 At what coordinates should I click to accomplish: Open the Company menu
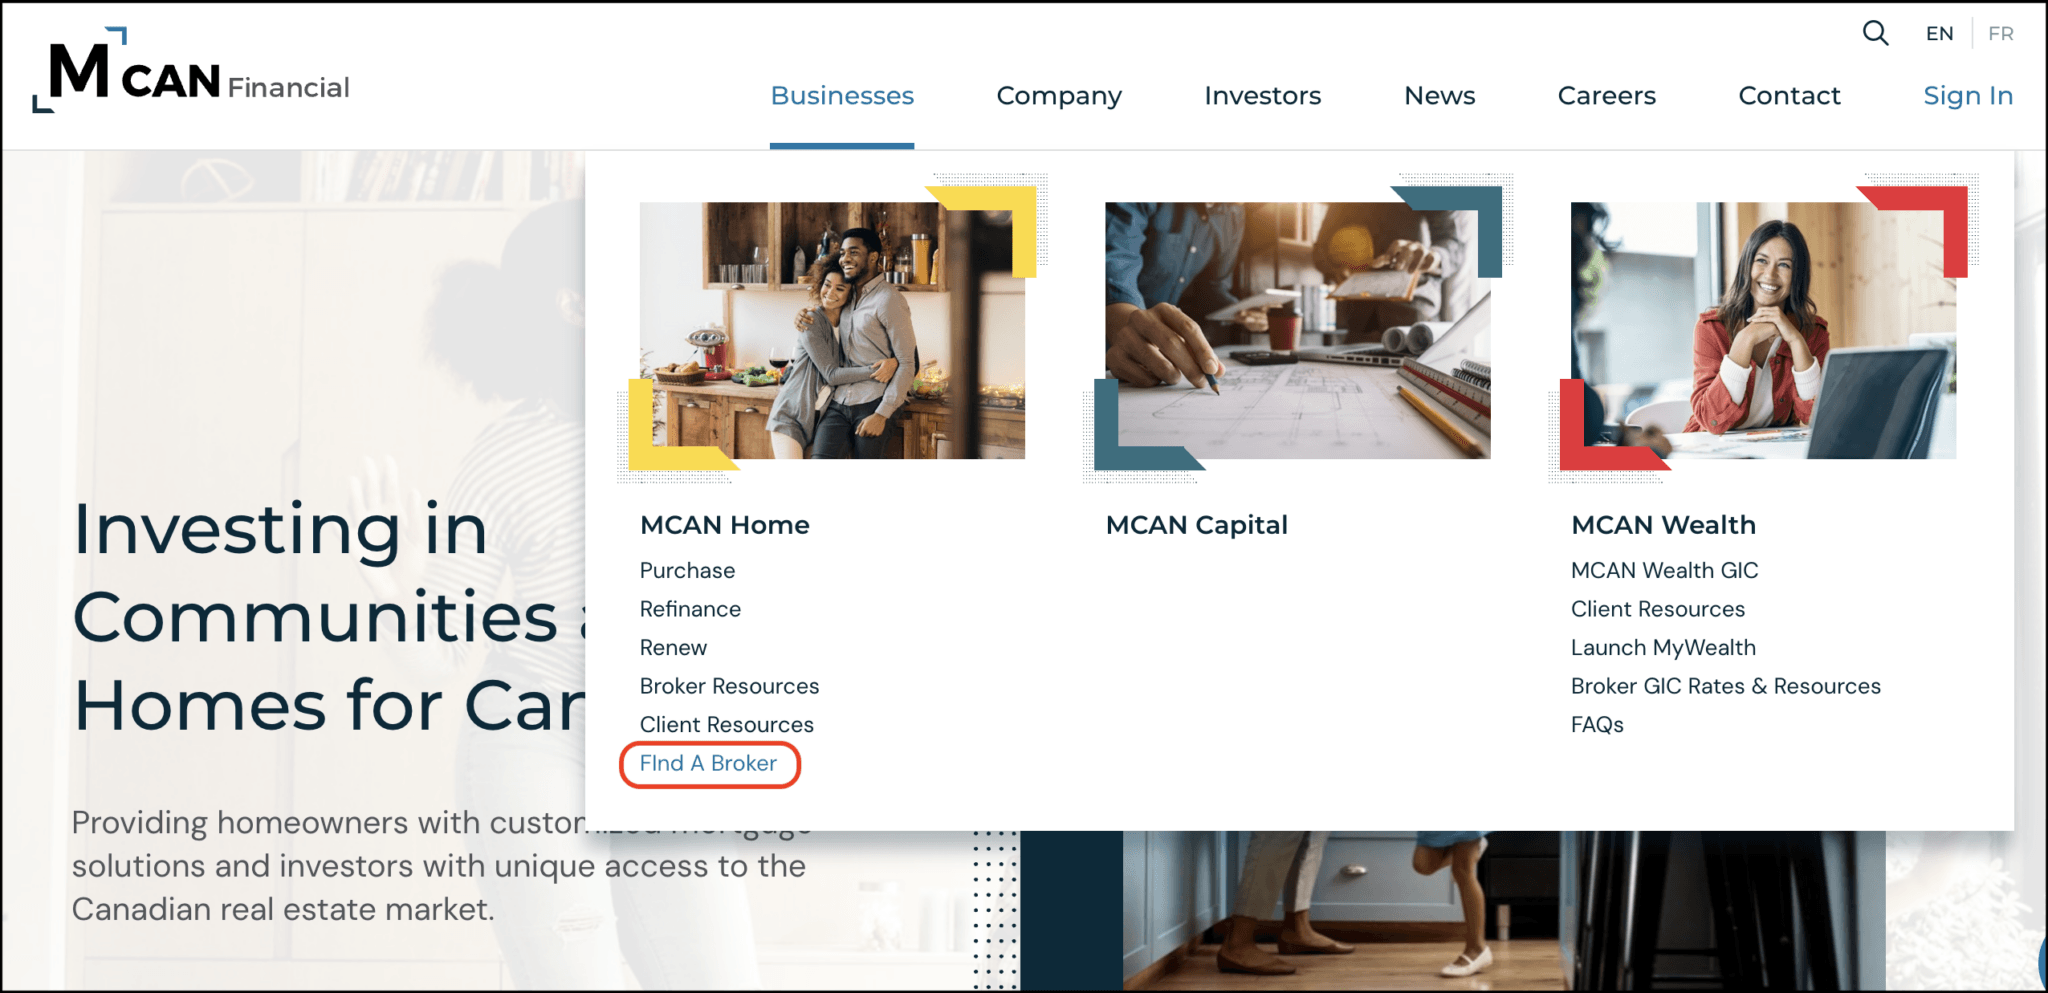click(1058, 96)
